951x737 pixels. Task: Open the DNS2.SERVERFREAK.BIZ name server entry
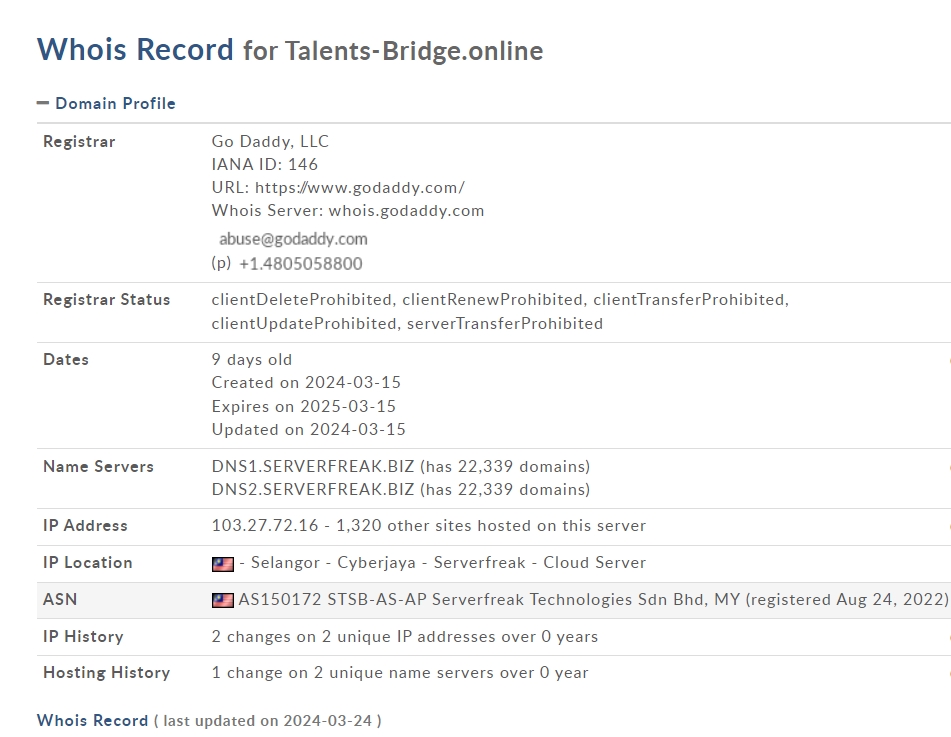(313, 489)
